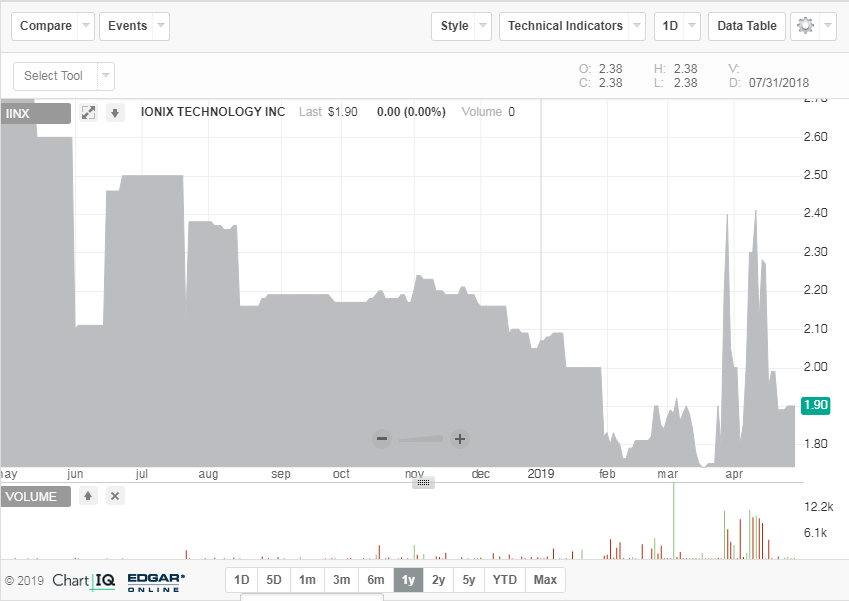849x601 pixels.
Task: Select the Max range tab
Action: tap(545, 580)
